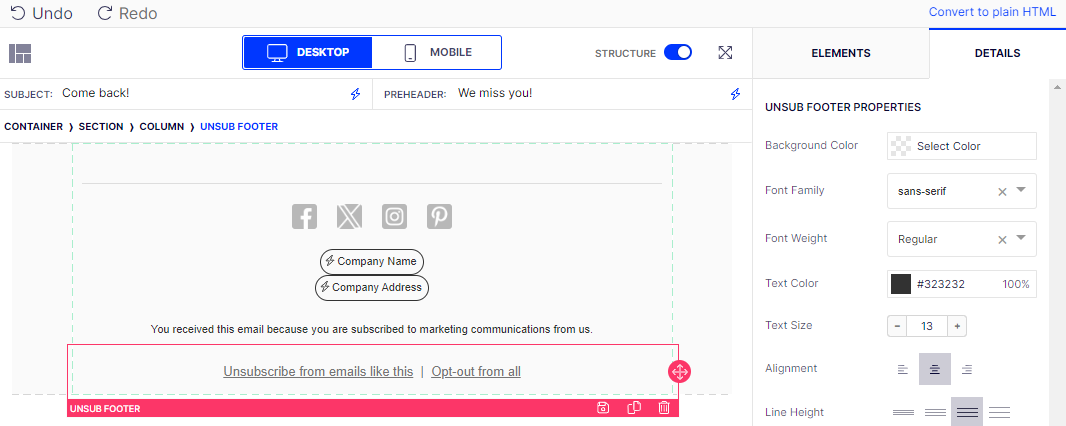Duplicate the Unsub Footer block
1066x426 pixels.
point(633,408)
